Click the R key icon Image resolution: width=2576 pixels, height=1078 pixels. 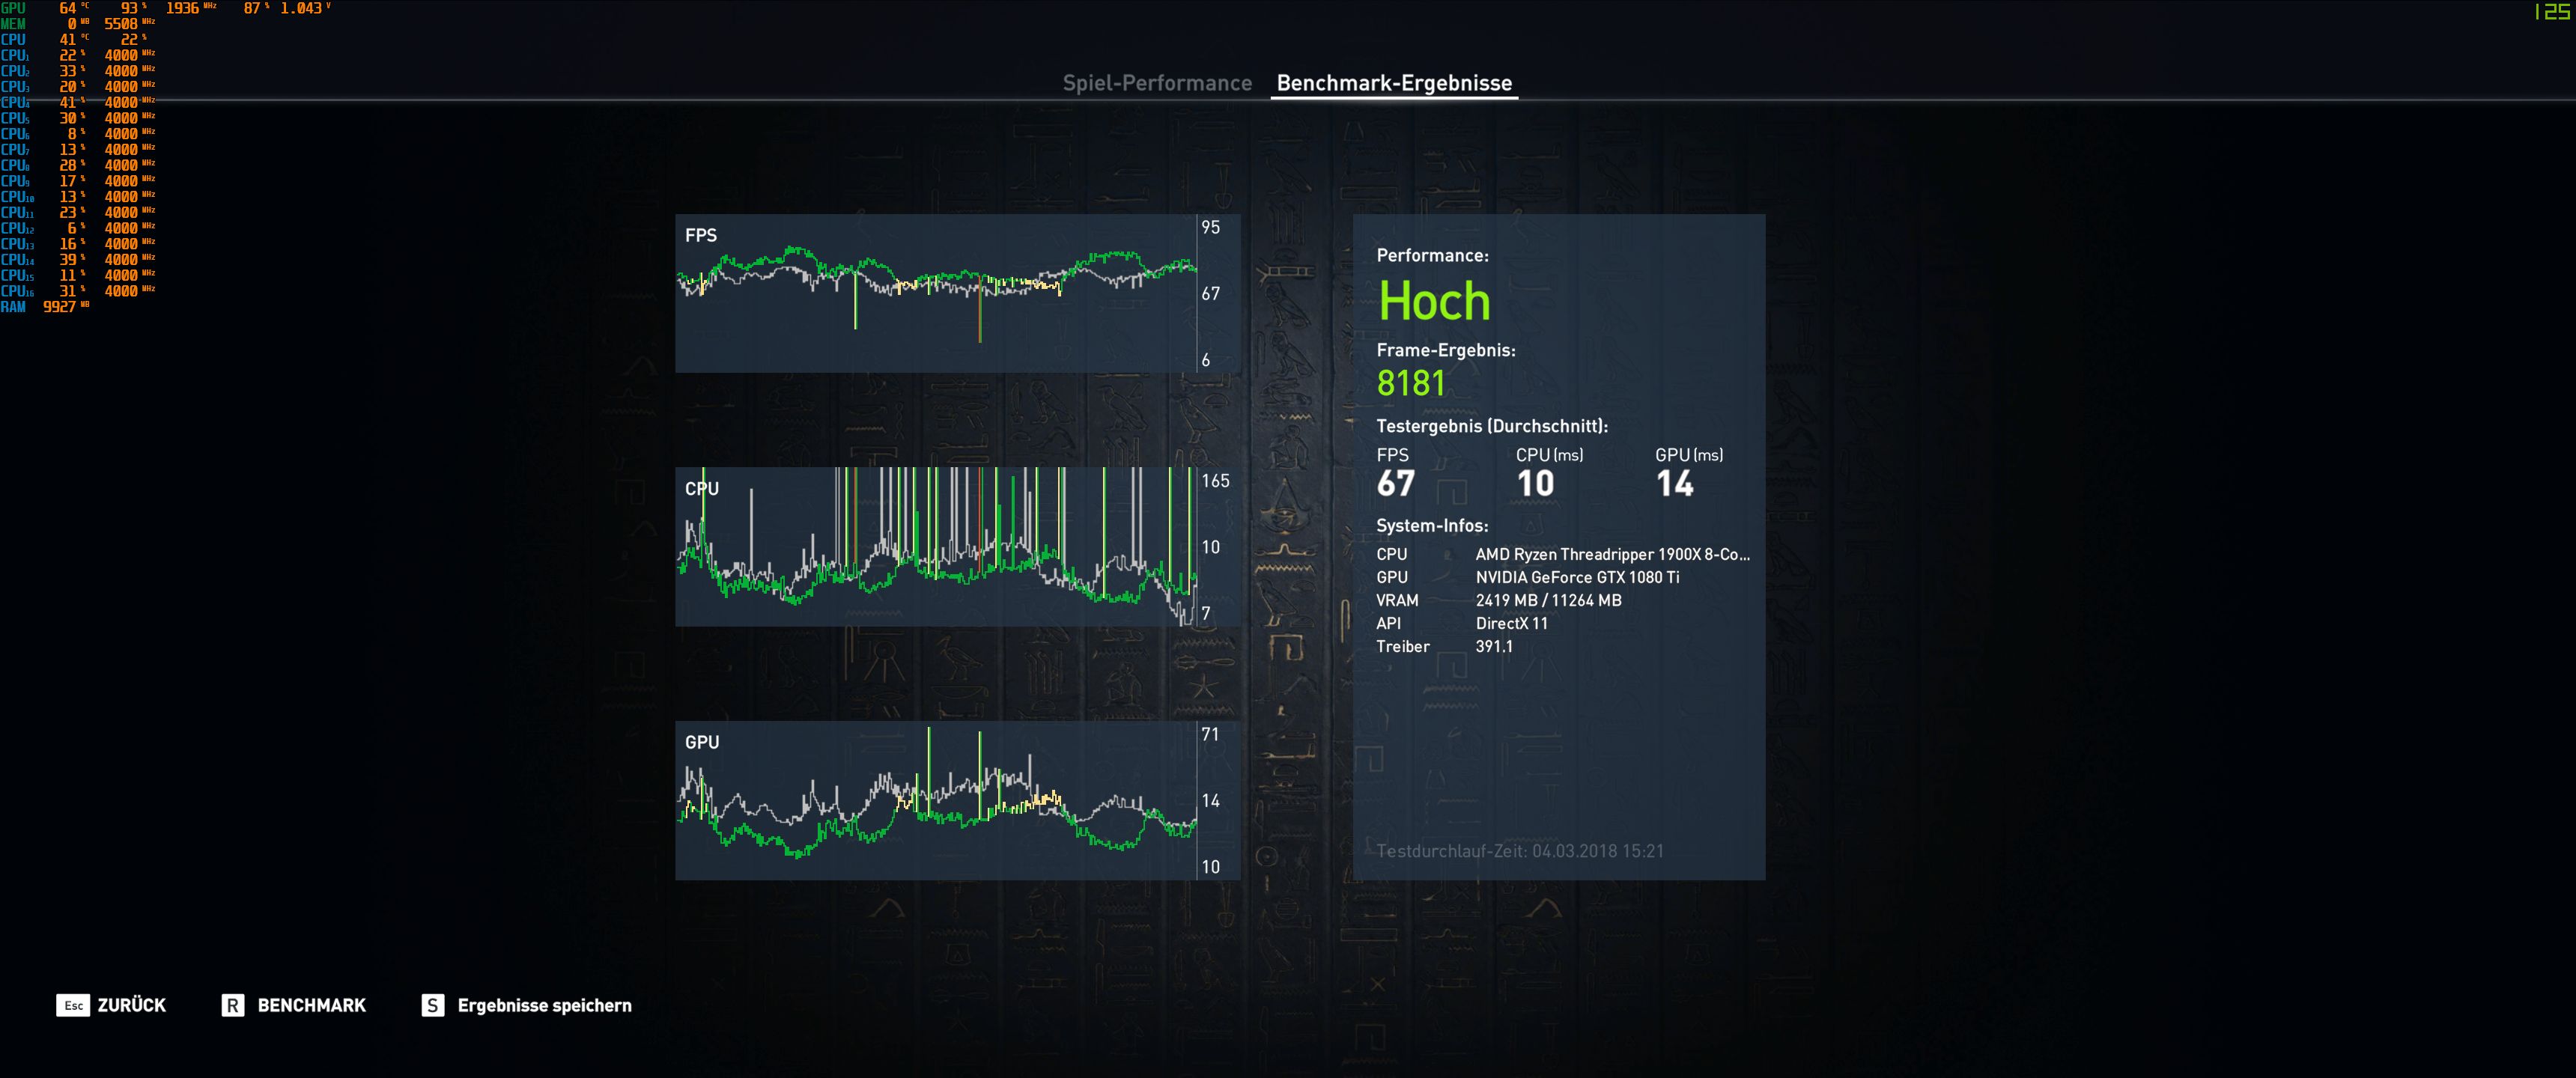click(232, 1005)
